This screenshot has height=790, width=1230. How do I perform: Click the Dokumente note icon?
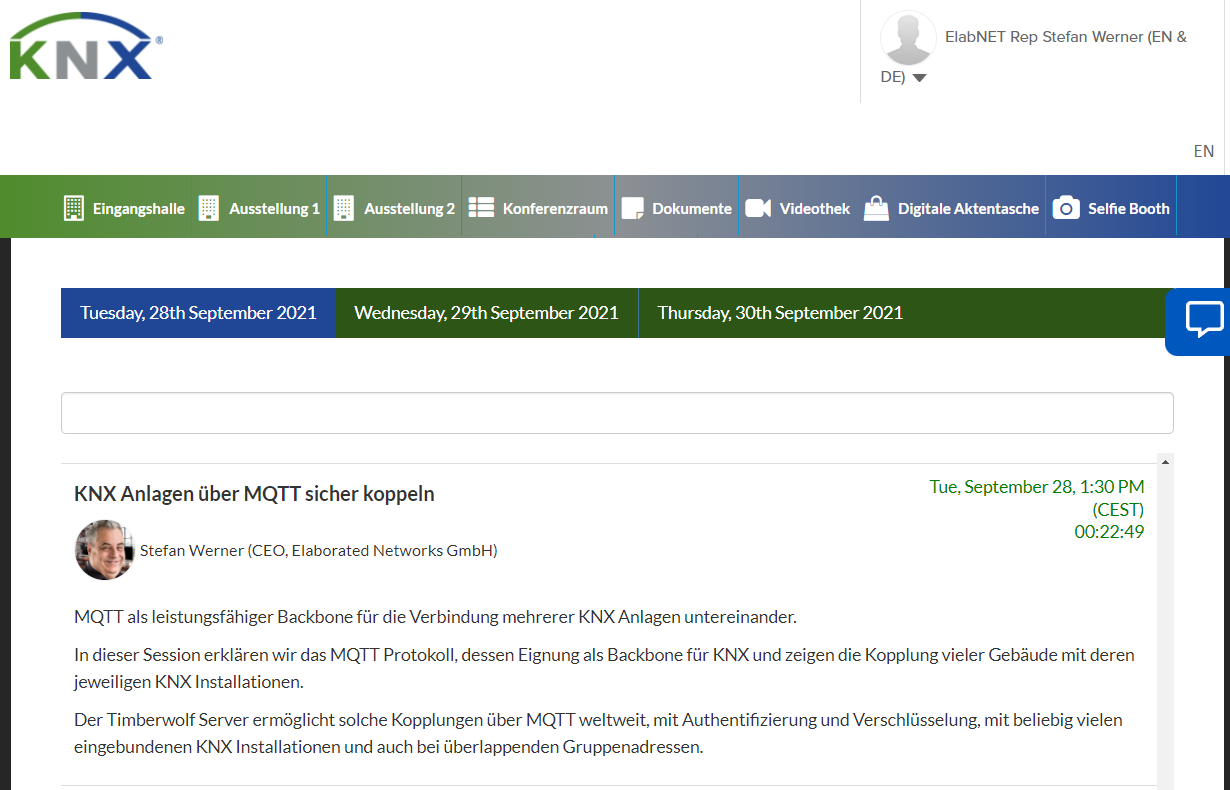(632, 208)
